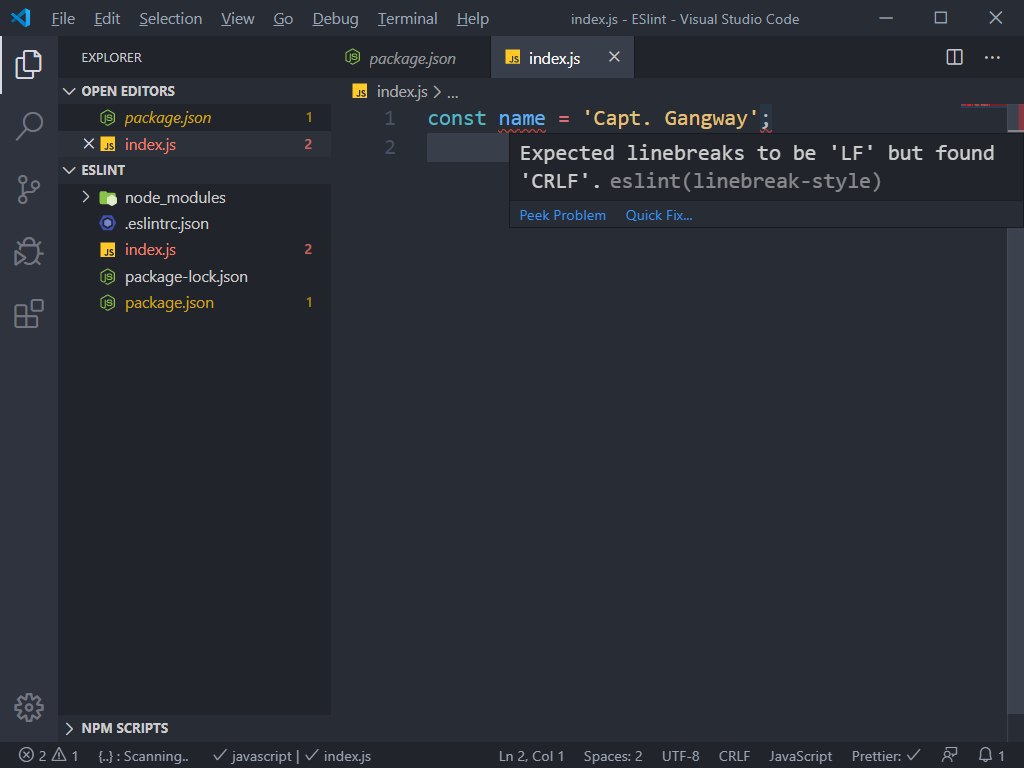This screenshot has height=768, width=1024.
Task: Change indentation via Spaces: 2
Action: point(613,756)
